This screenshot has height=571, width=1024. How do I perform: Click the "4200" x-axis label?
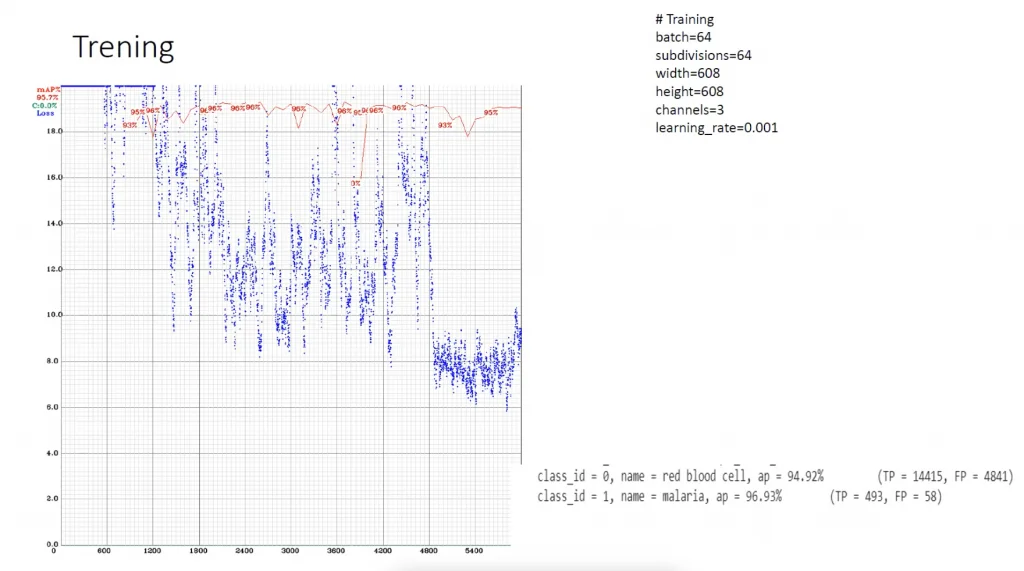point(383,551)
